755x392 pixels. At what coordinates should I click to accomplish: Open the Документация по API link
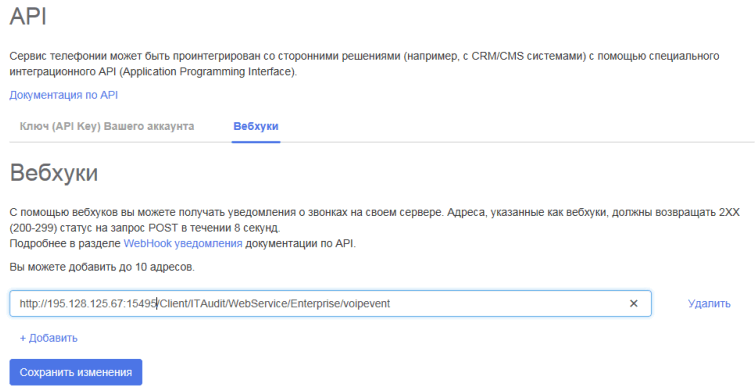[64, 95]
